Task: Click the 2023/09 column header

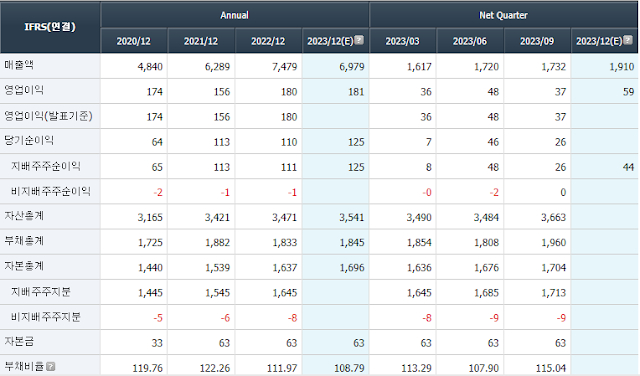Action: pyautogui.click(x=537, y=41)
